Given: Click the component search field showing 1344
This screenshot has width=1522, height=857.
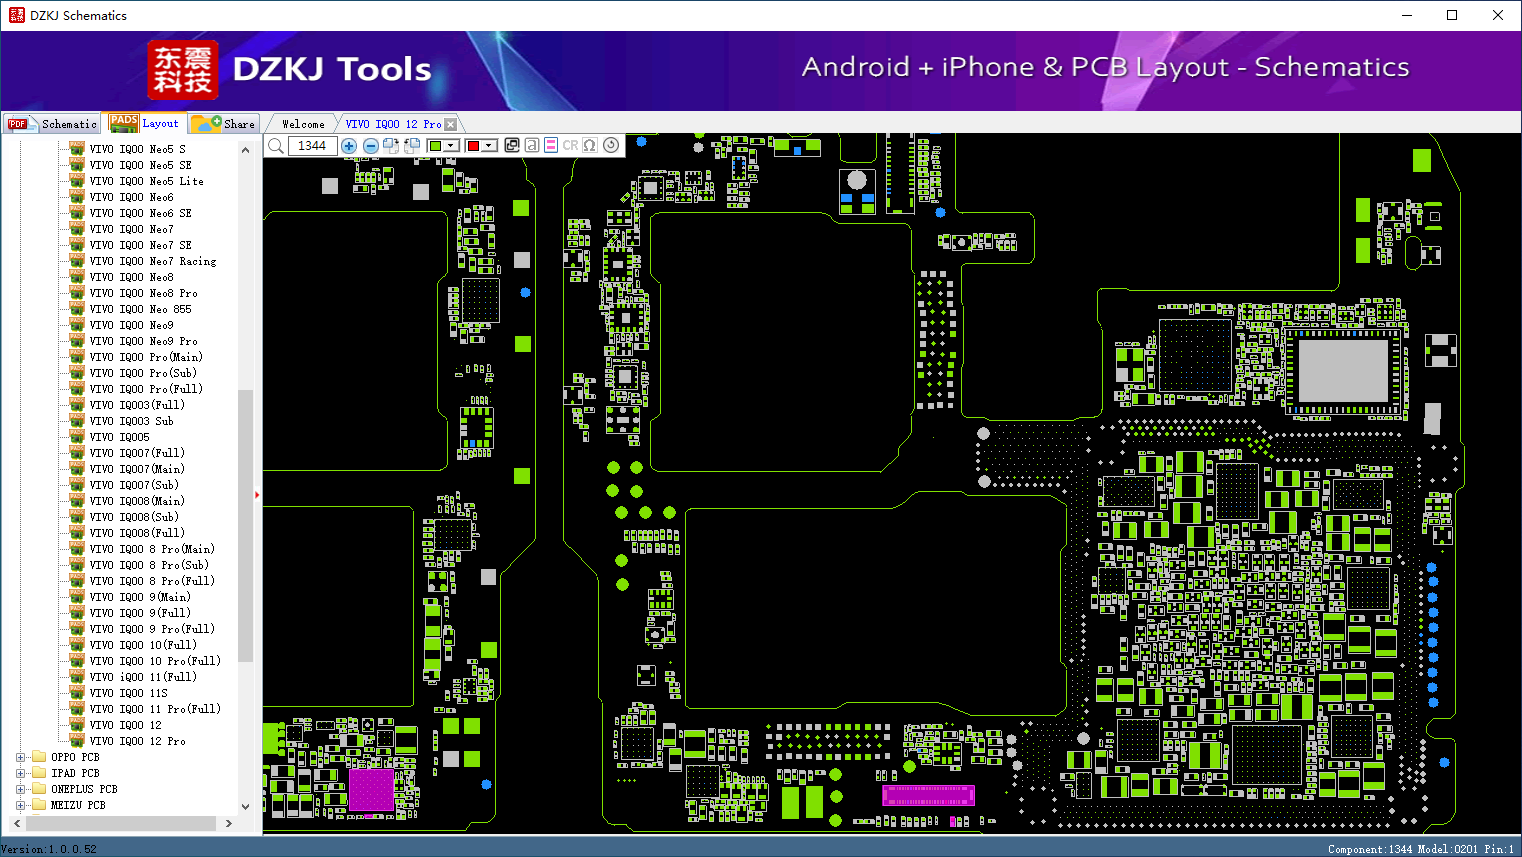Looking at the screenshot, I should point(312,146).
